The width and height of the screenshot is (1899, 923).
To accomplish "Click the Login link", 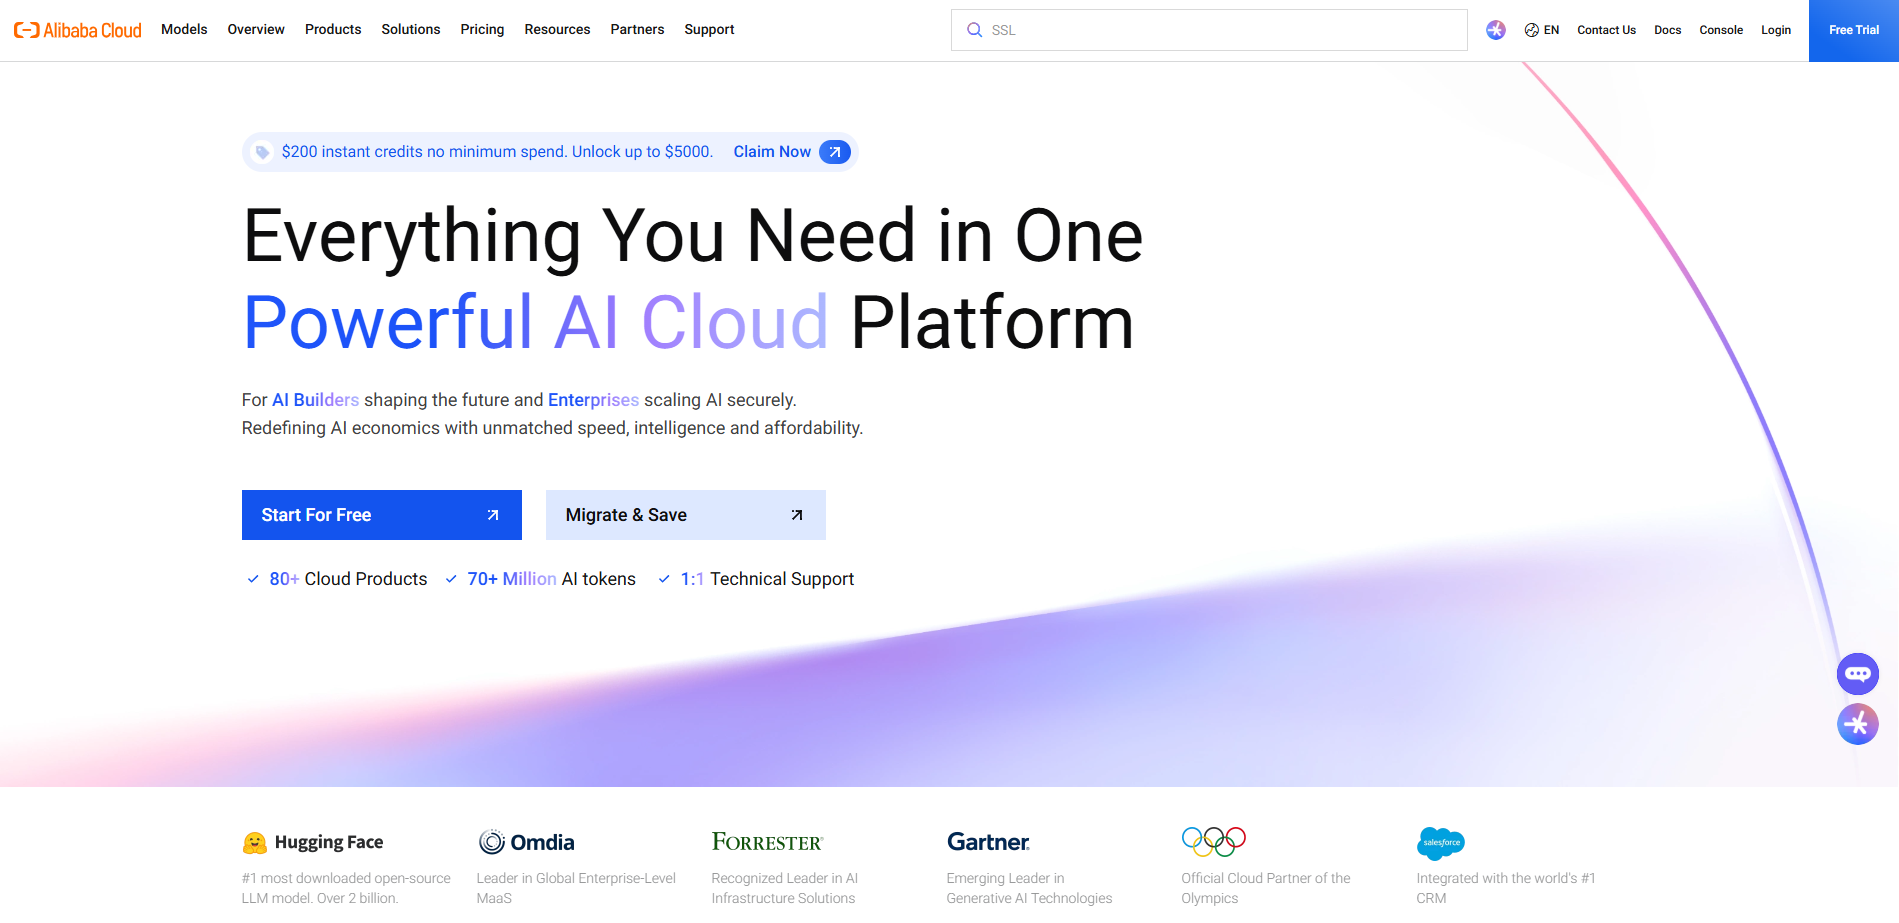I will tap(1776, 30).
